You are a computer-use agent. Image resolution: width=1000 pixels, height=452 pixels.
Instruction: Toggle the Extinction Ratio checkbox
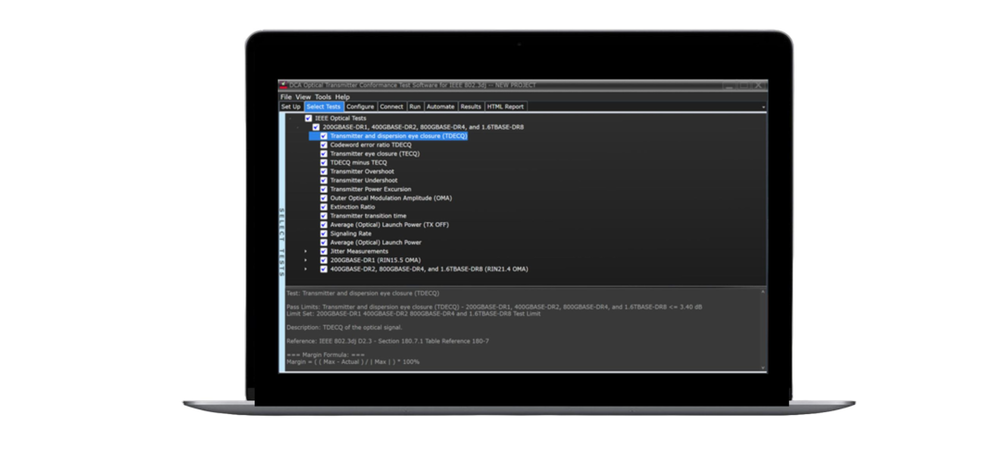pyautogui.click(x=324, y=207)
